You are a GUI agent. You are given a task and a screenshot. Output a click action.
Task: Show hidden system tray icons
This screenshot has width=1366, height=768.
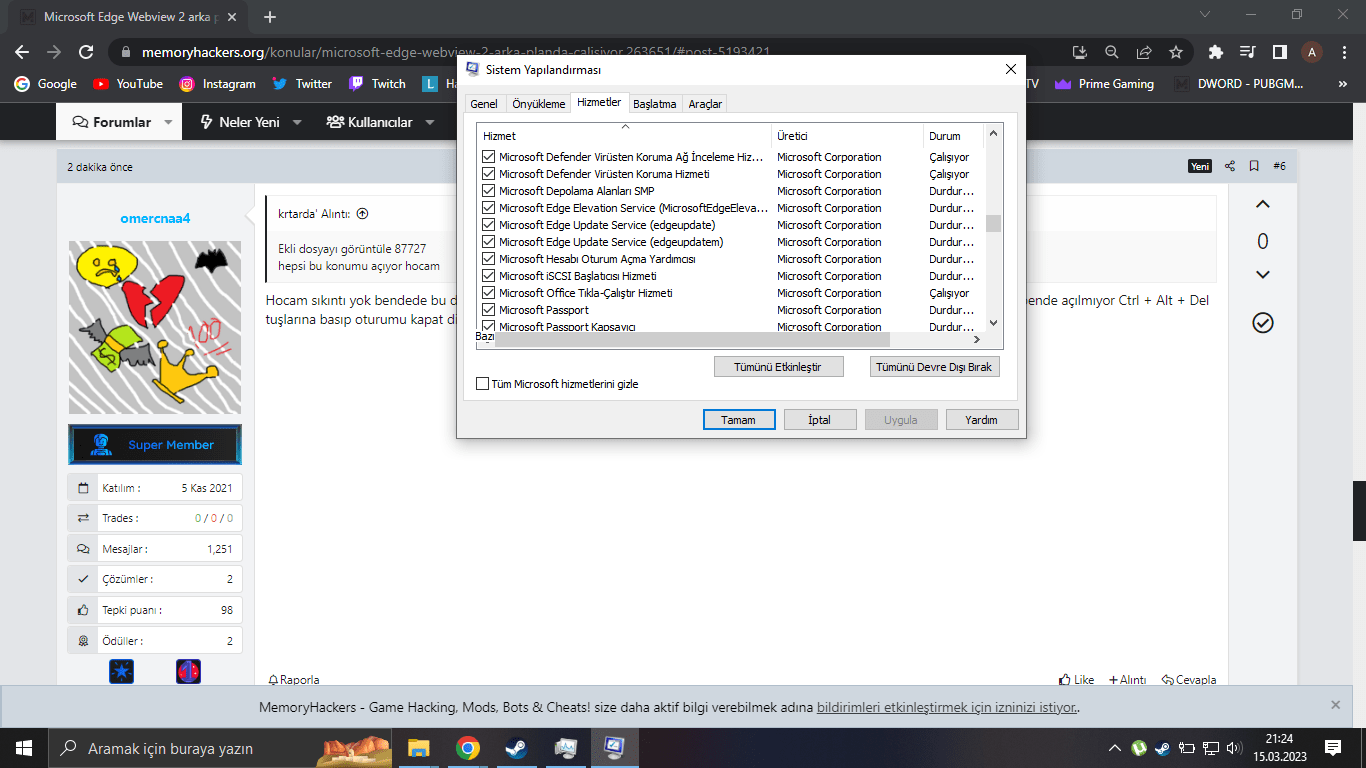coord(1115,748)
